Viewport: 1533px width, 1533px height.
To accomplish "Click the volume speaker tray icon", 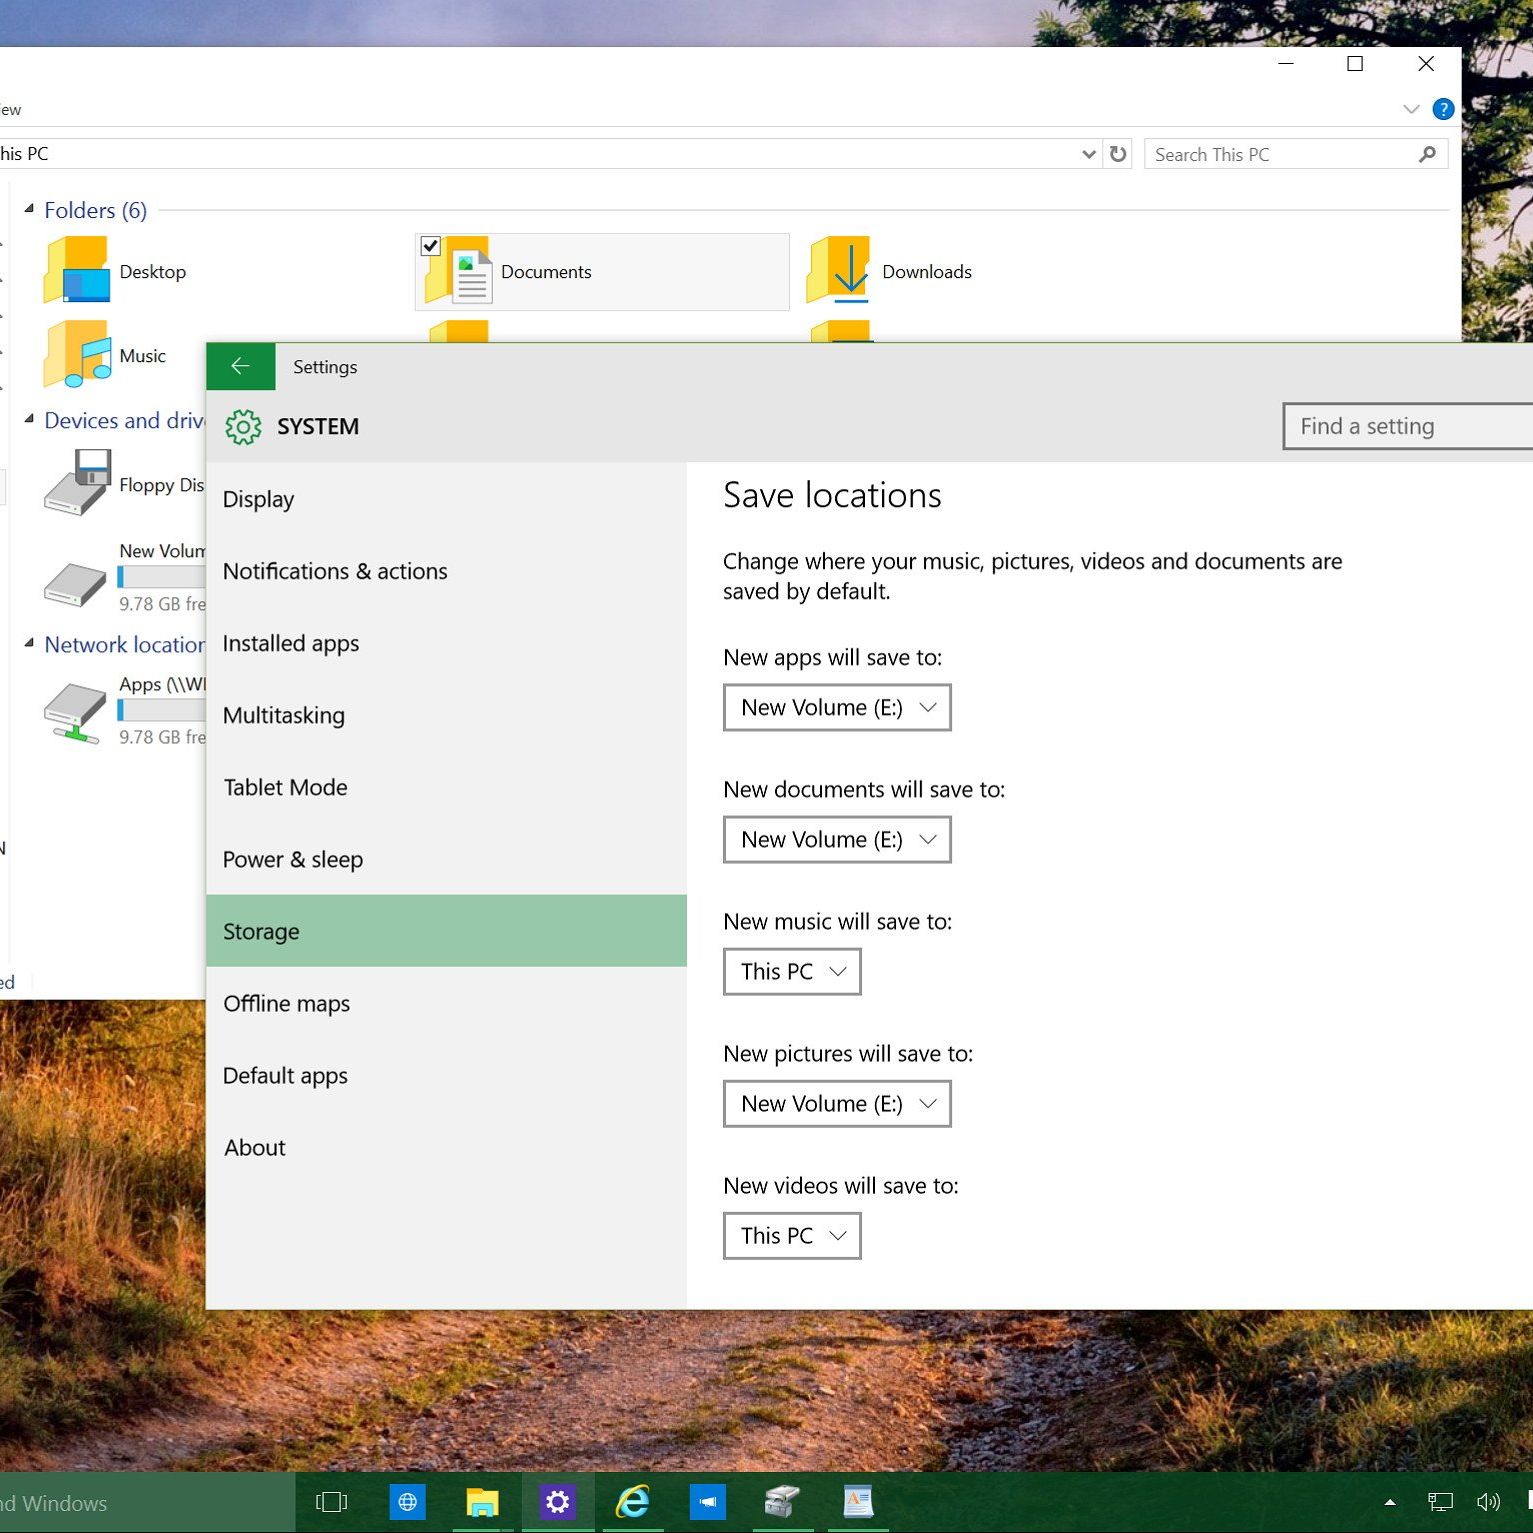I will click(x=1488, y=1502).
